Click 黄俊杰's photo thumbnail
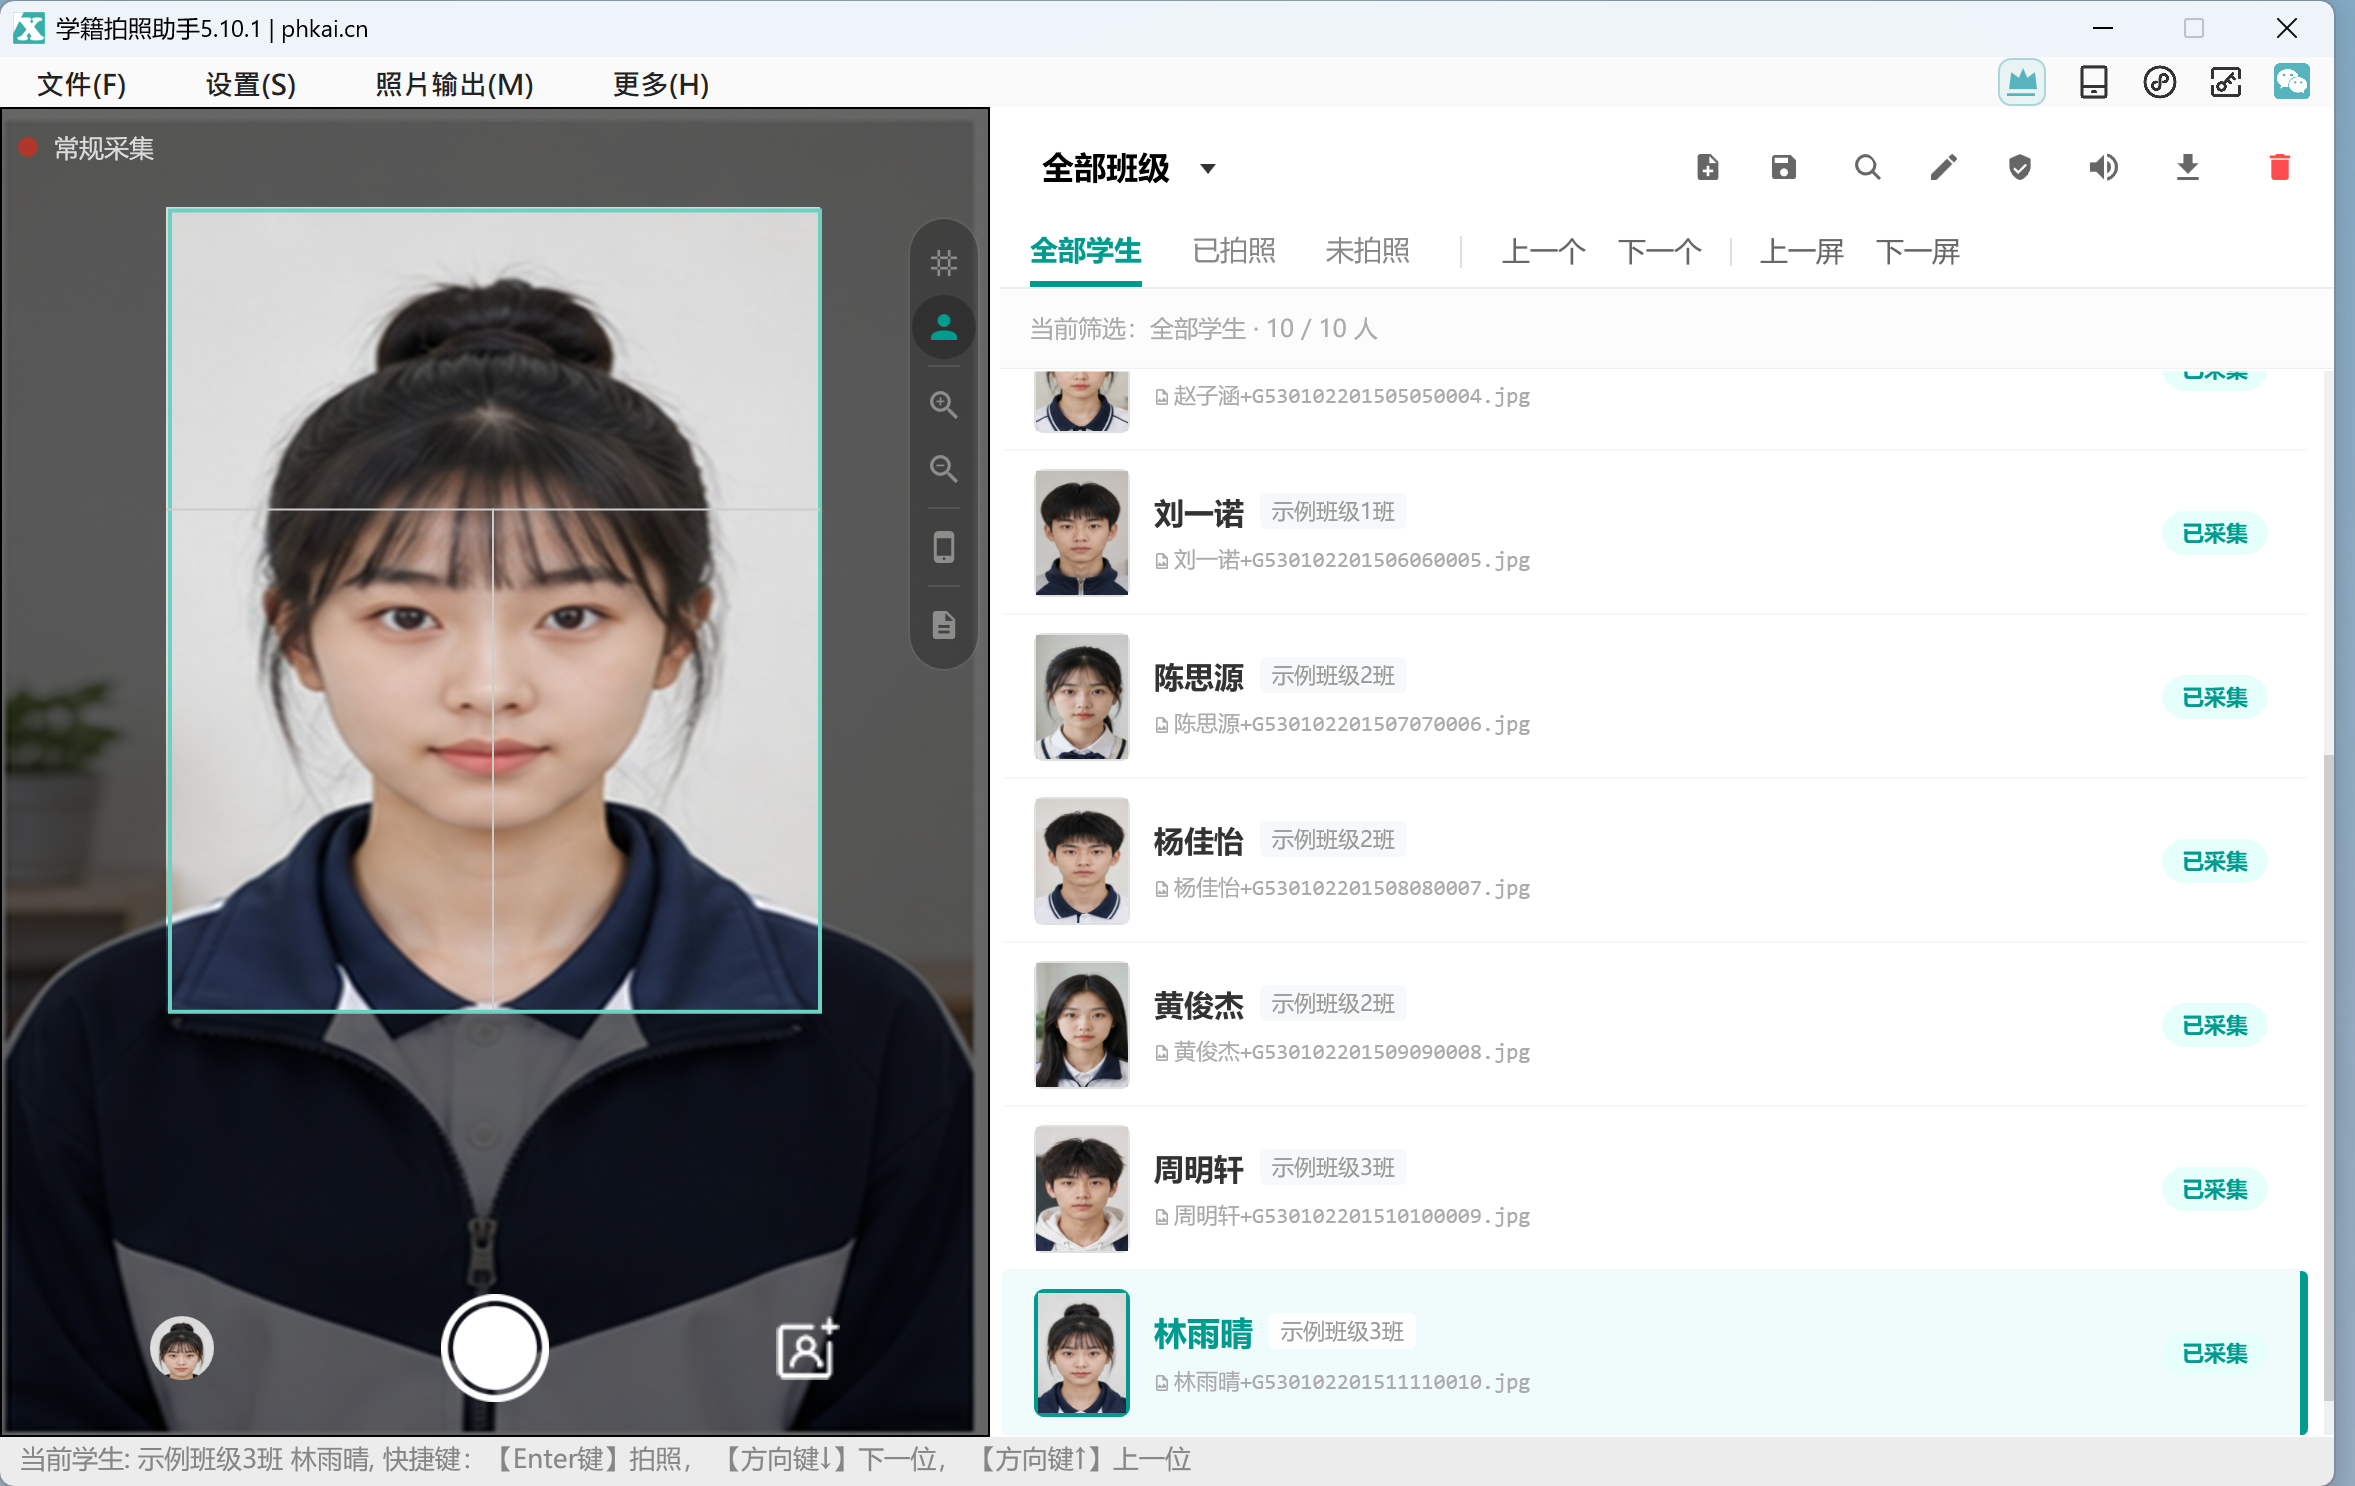The image size is (2355, 1486). (x=1081, y=1025)
